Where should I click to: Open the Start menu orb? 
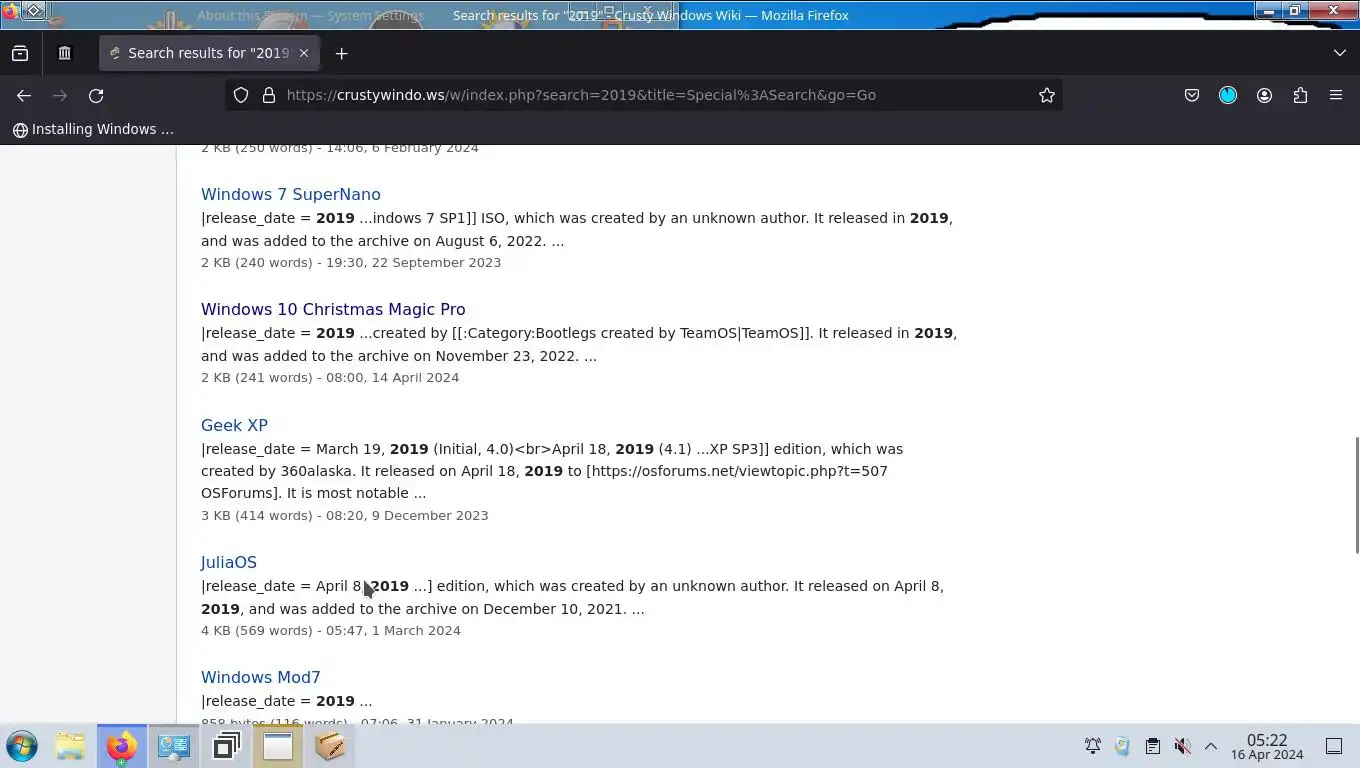pos(22,746)
